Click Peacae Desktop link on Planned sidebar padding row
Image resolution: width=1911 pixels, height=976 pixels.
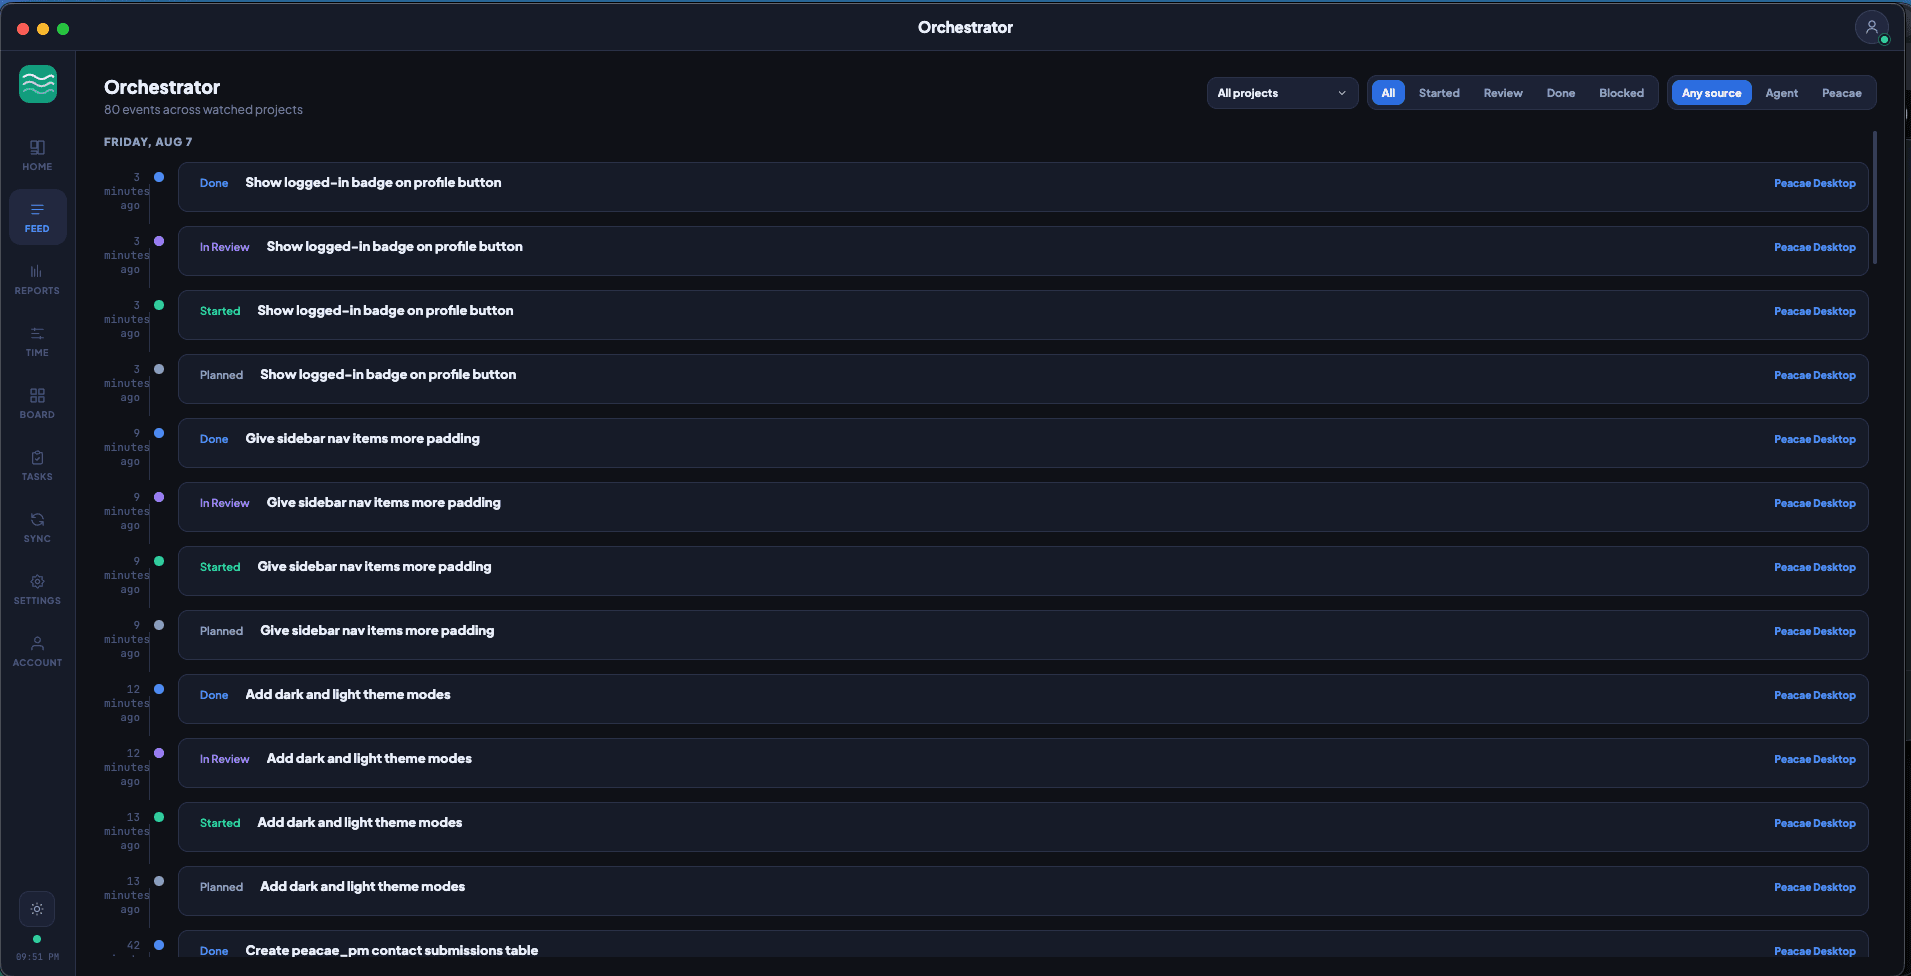(x=1814, y=631)
